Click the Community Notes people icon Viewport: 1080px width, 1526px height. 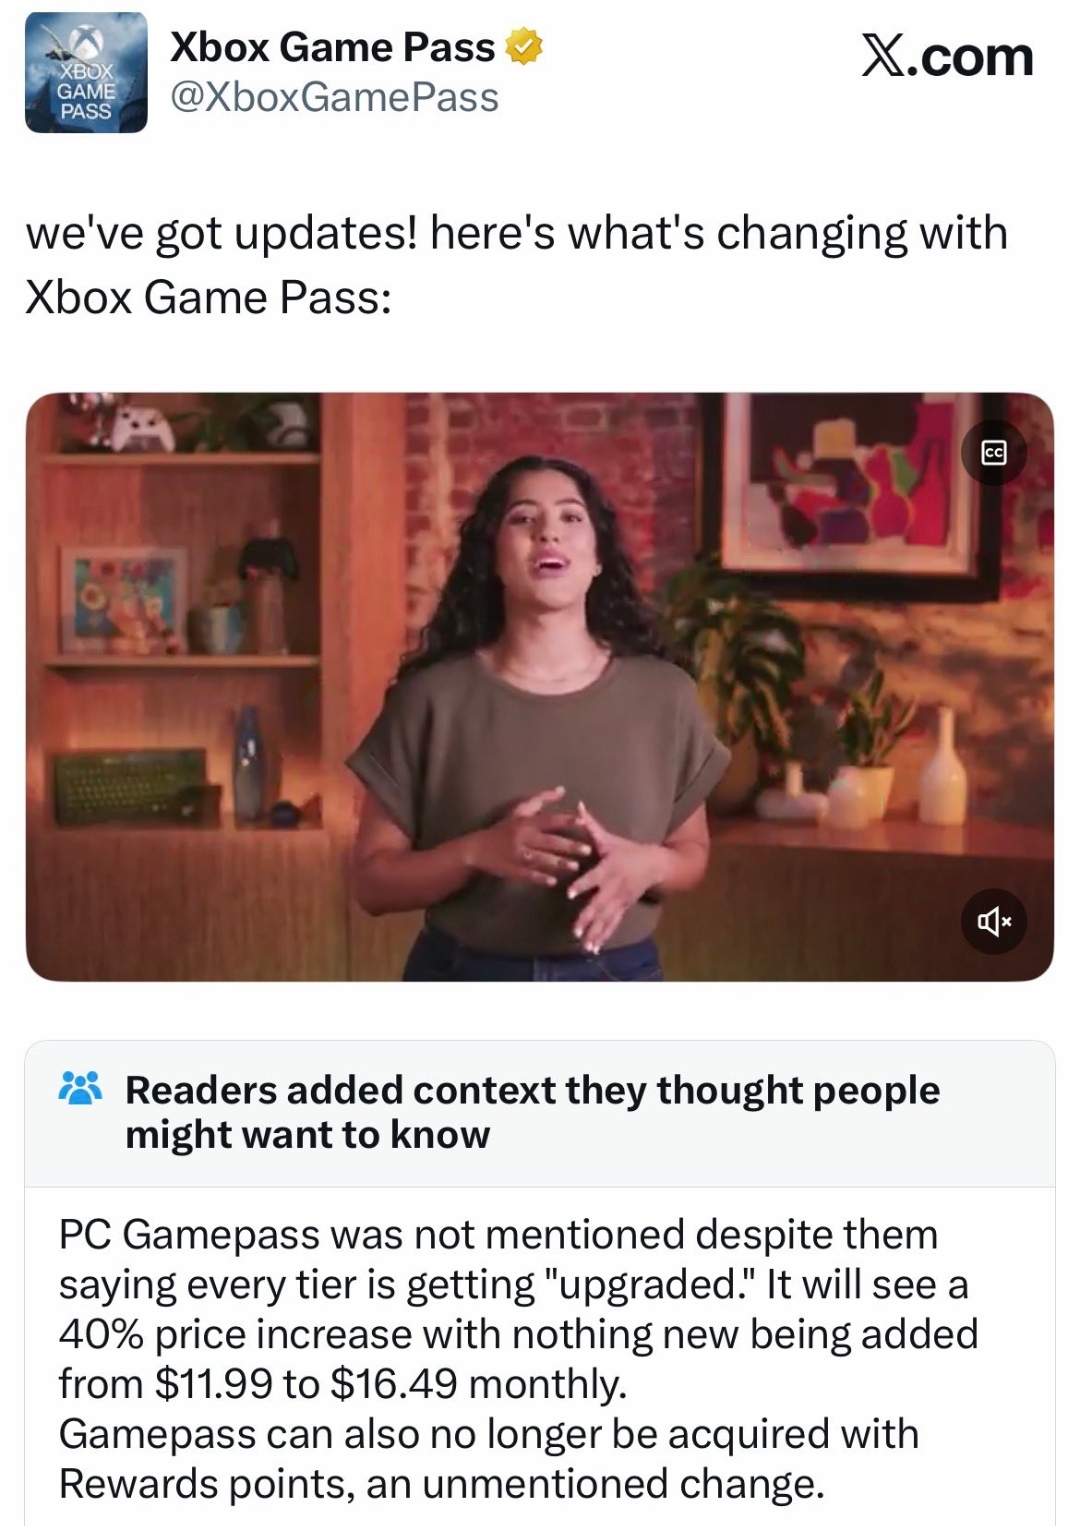pyautogui.click(x=81, y=1088)
